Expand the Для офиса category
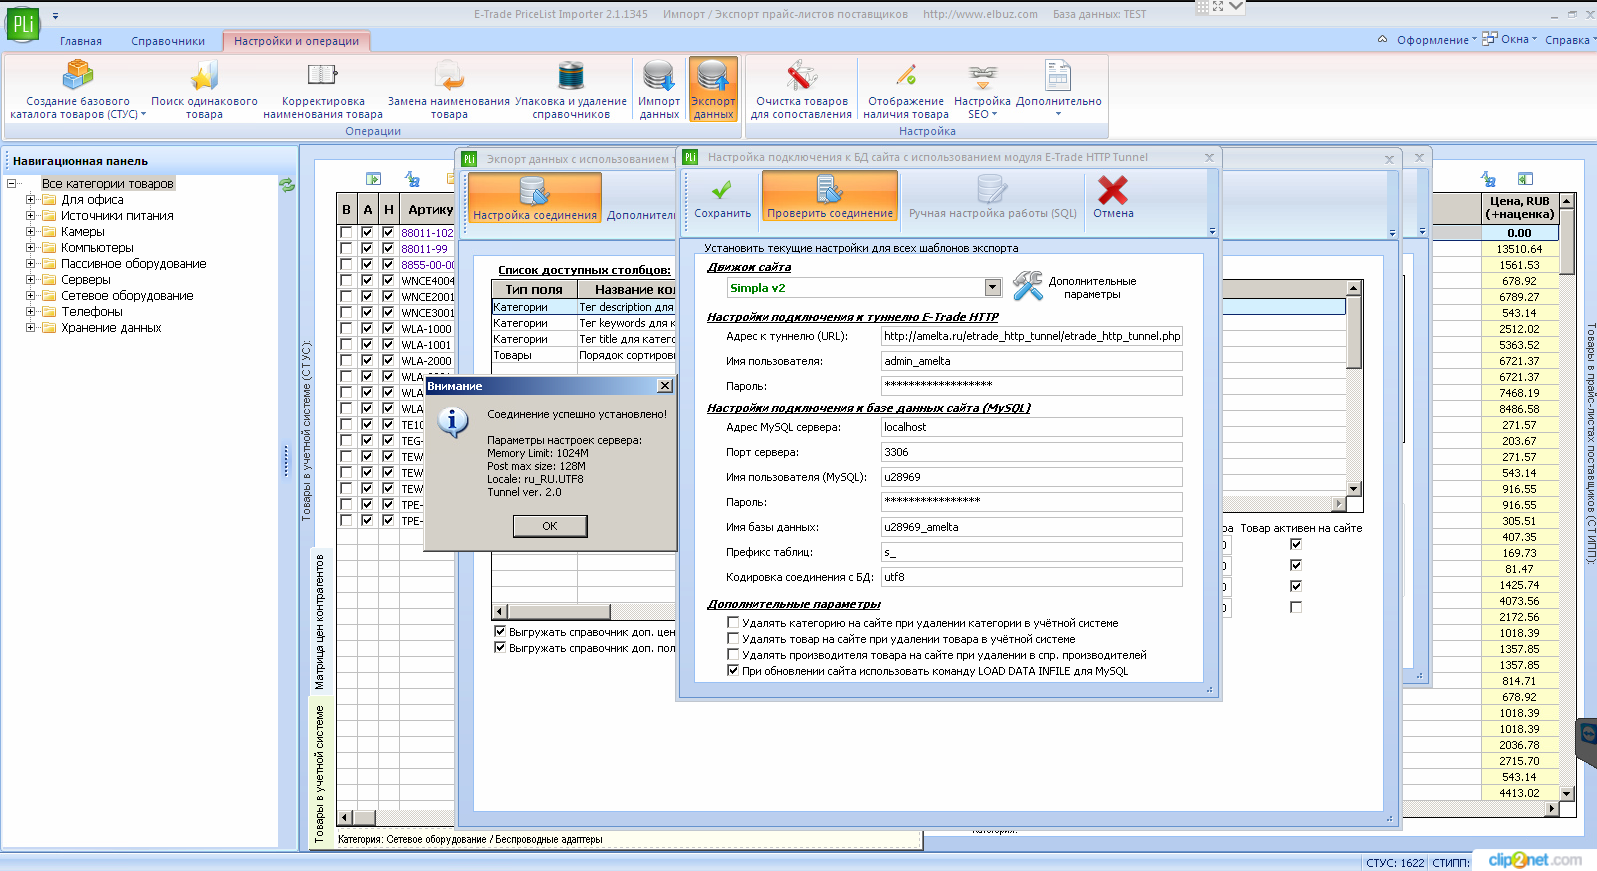Image resolution: width=1597 pixels, height=871 pixels. tap(30, 200)
